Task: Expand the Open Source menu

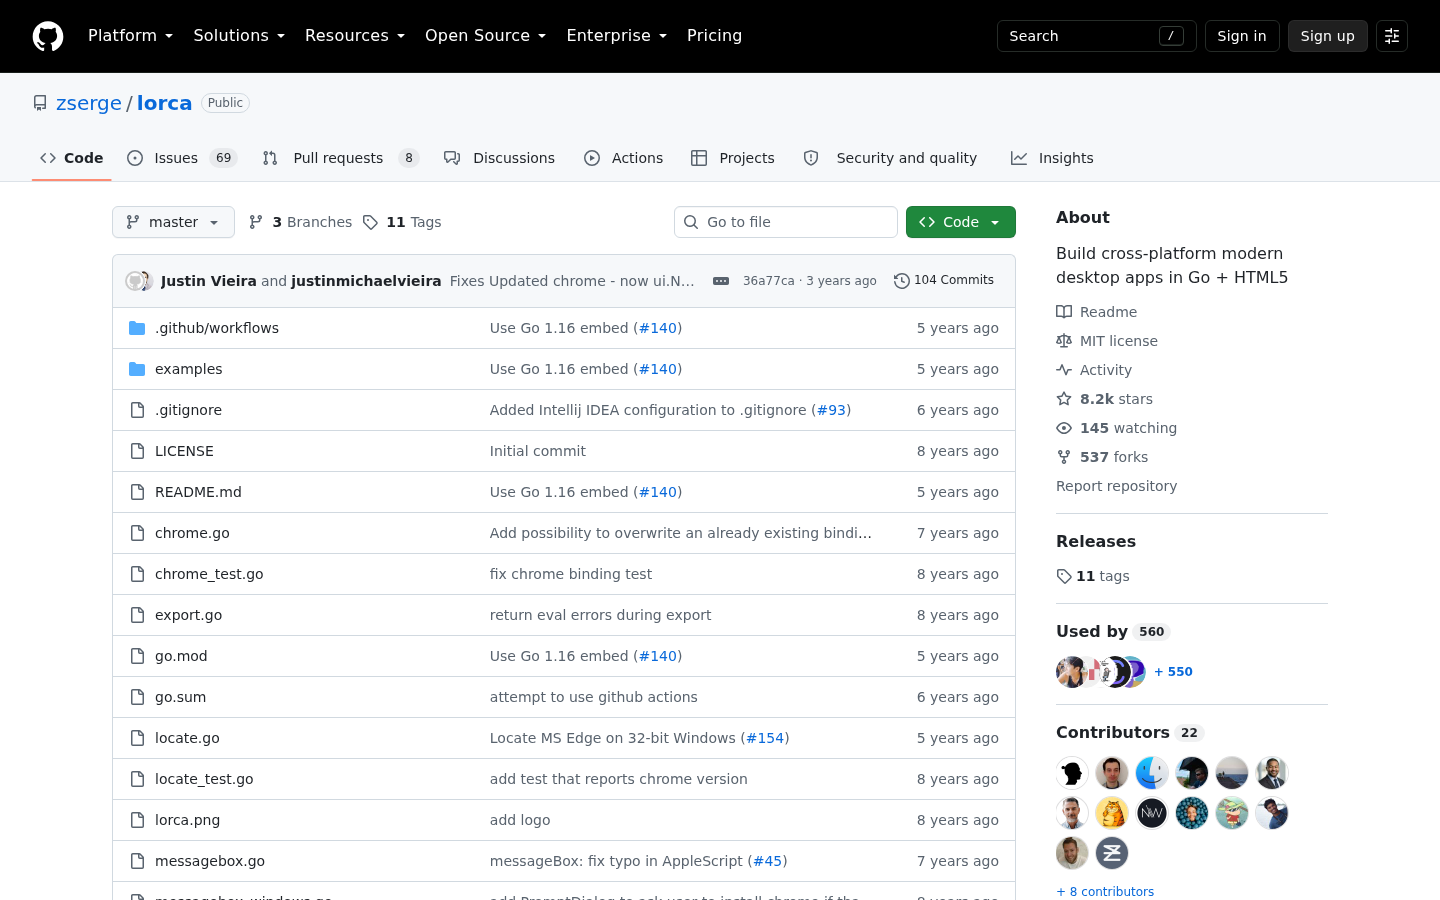Action: pos(485,36)
